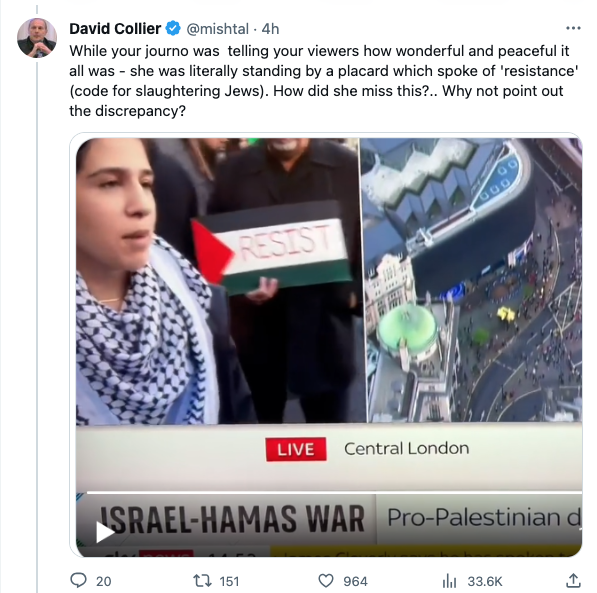Toggle the like heart icon

pos(326,581)
